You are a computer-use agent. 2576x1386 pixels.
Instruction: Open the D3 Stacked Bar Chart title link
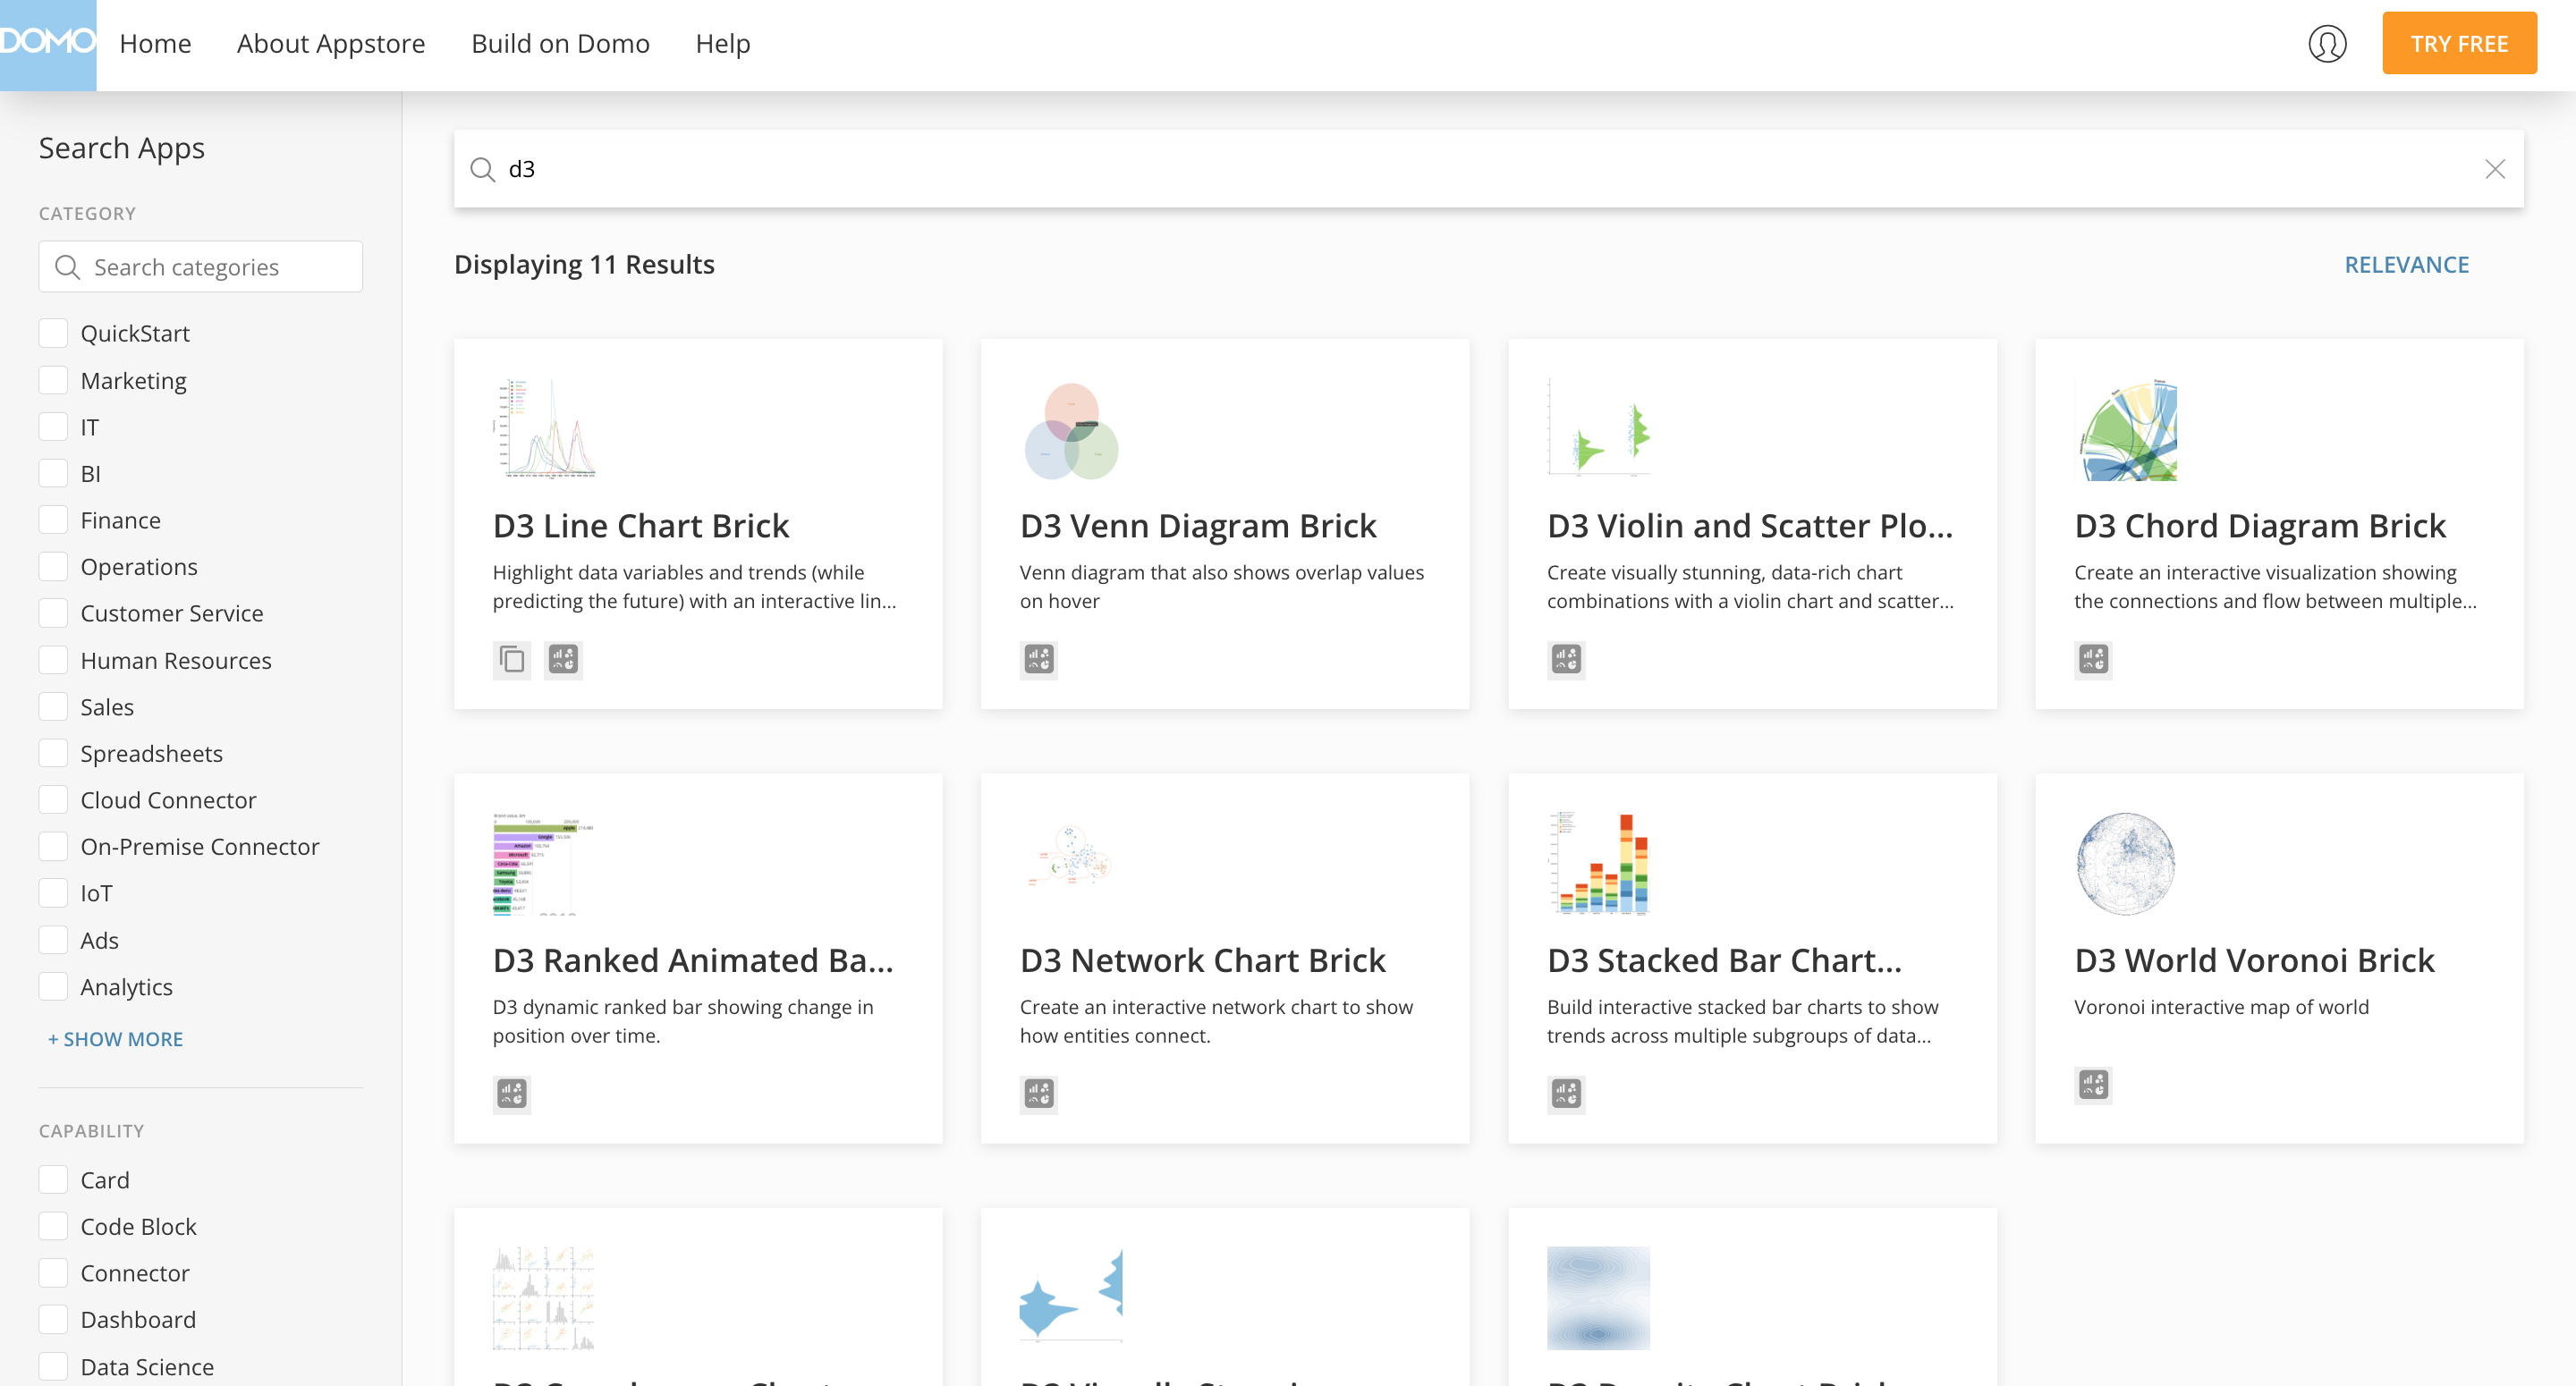pos(1724,960)
